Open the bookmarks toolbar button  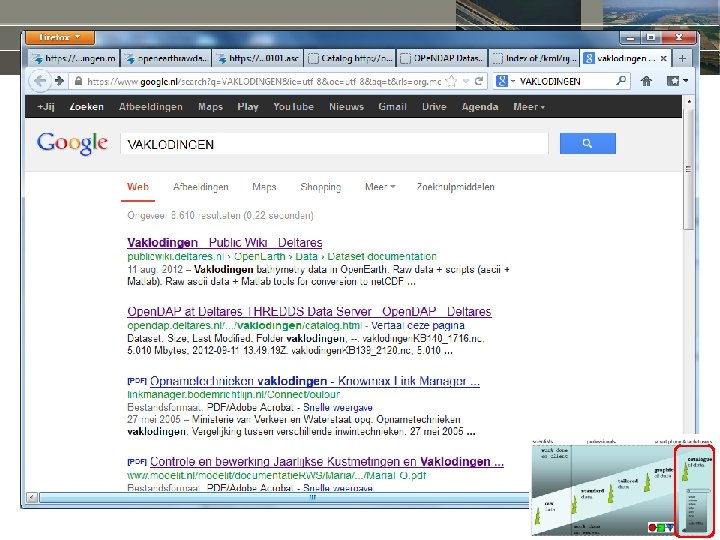point(677,81)
